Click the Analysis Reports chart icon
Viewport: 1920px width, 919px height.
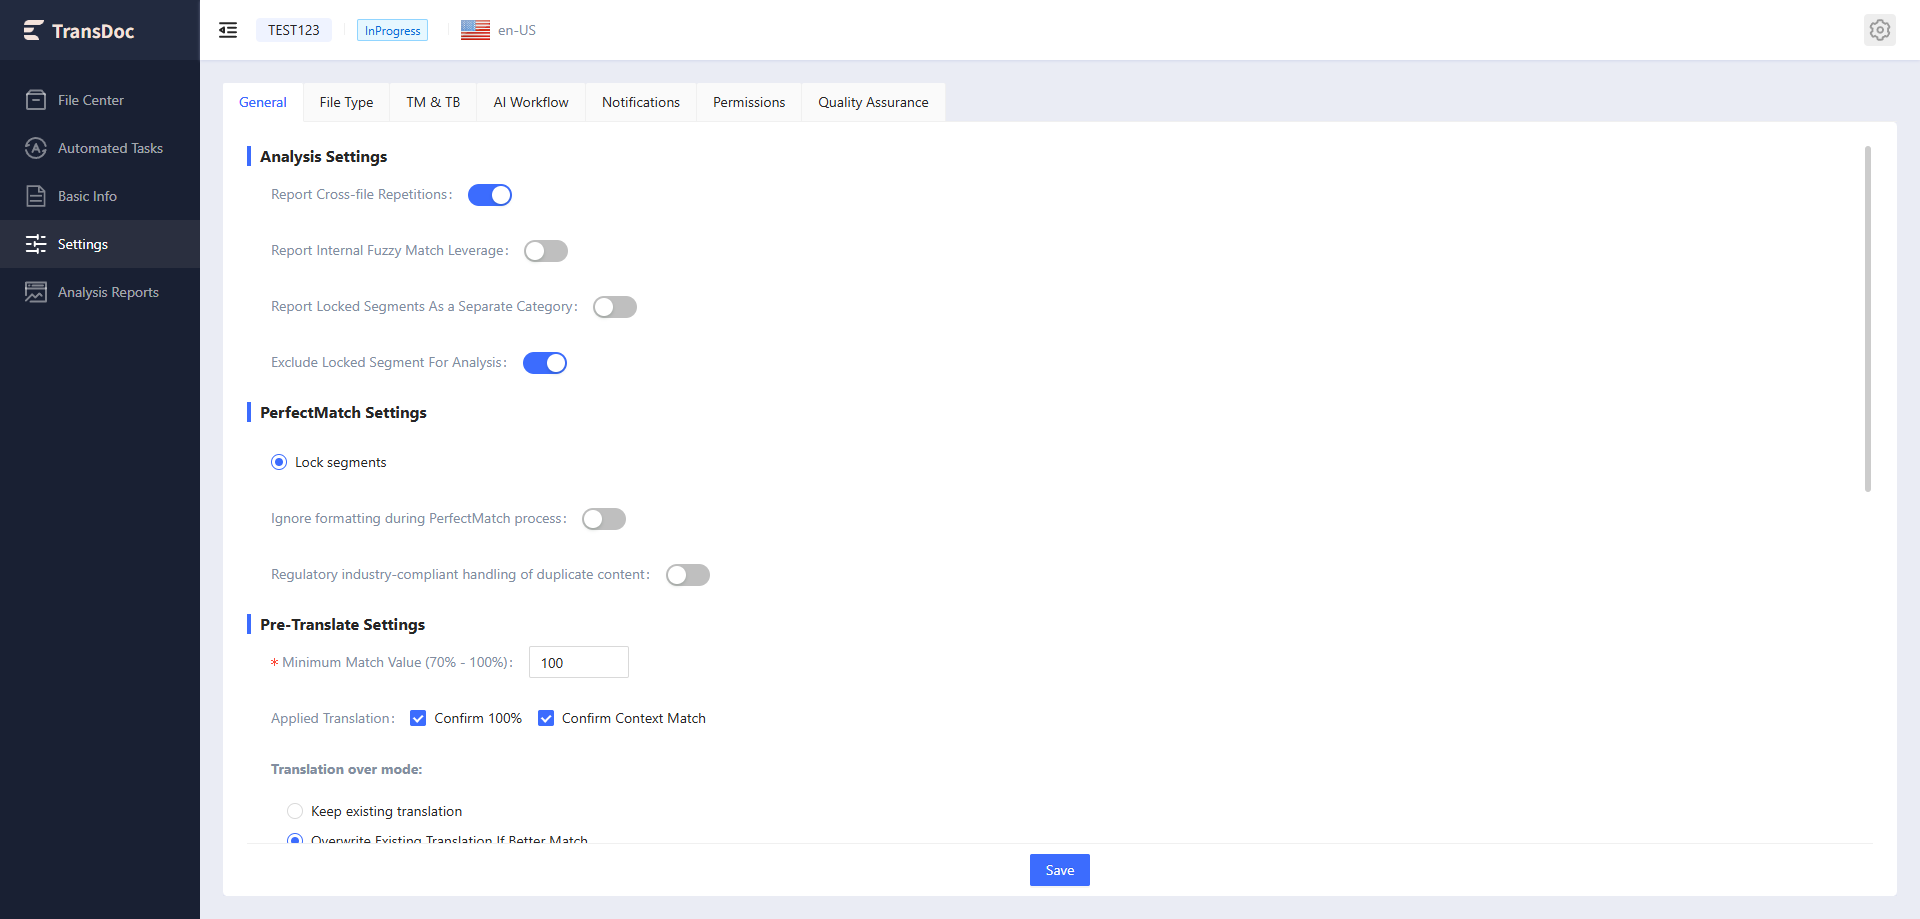tap(36, 292)
